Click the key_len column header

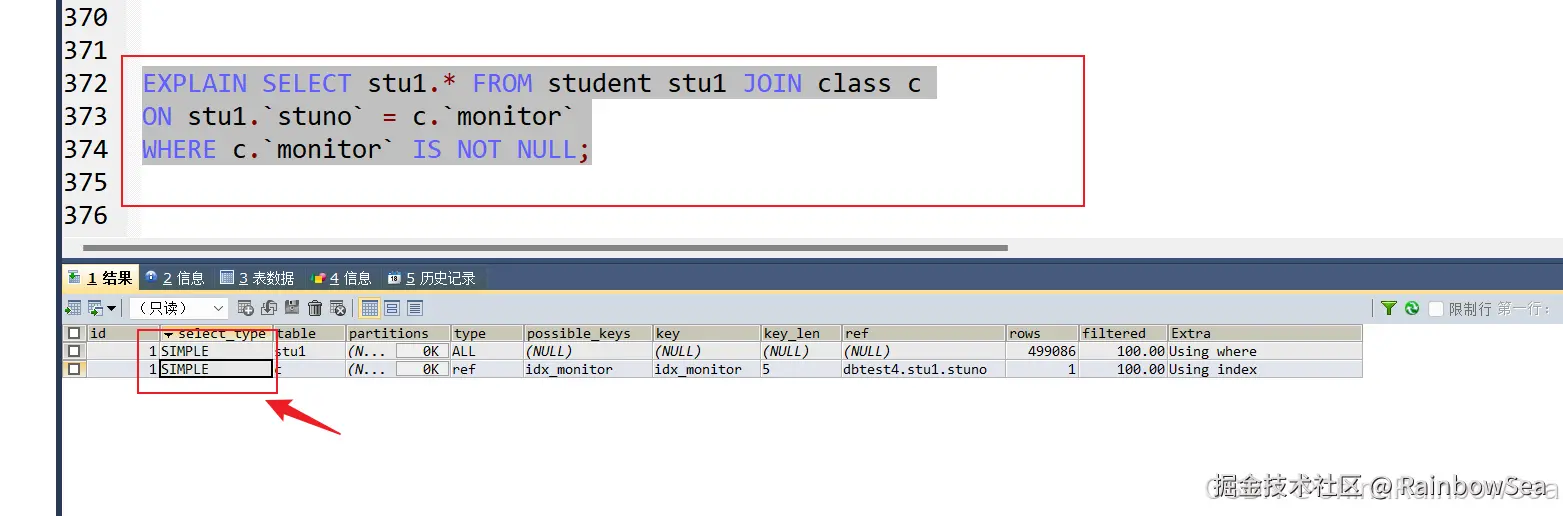tap(801, 333)
